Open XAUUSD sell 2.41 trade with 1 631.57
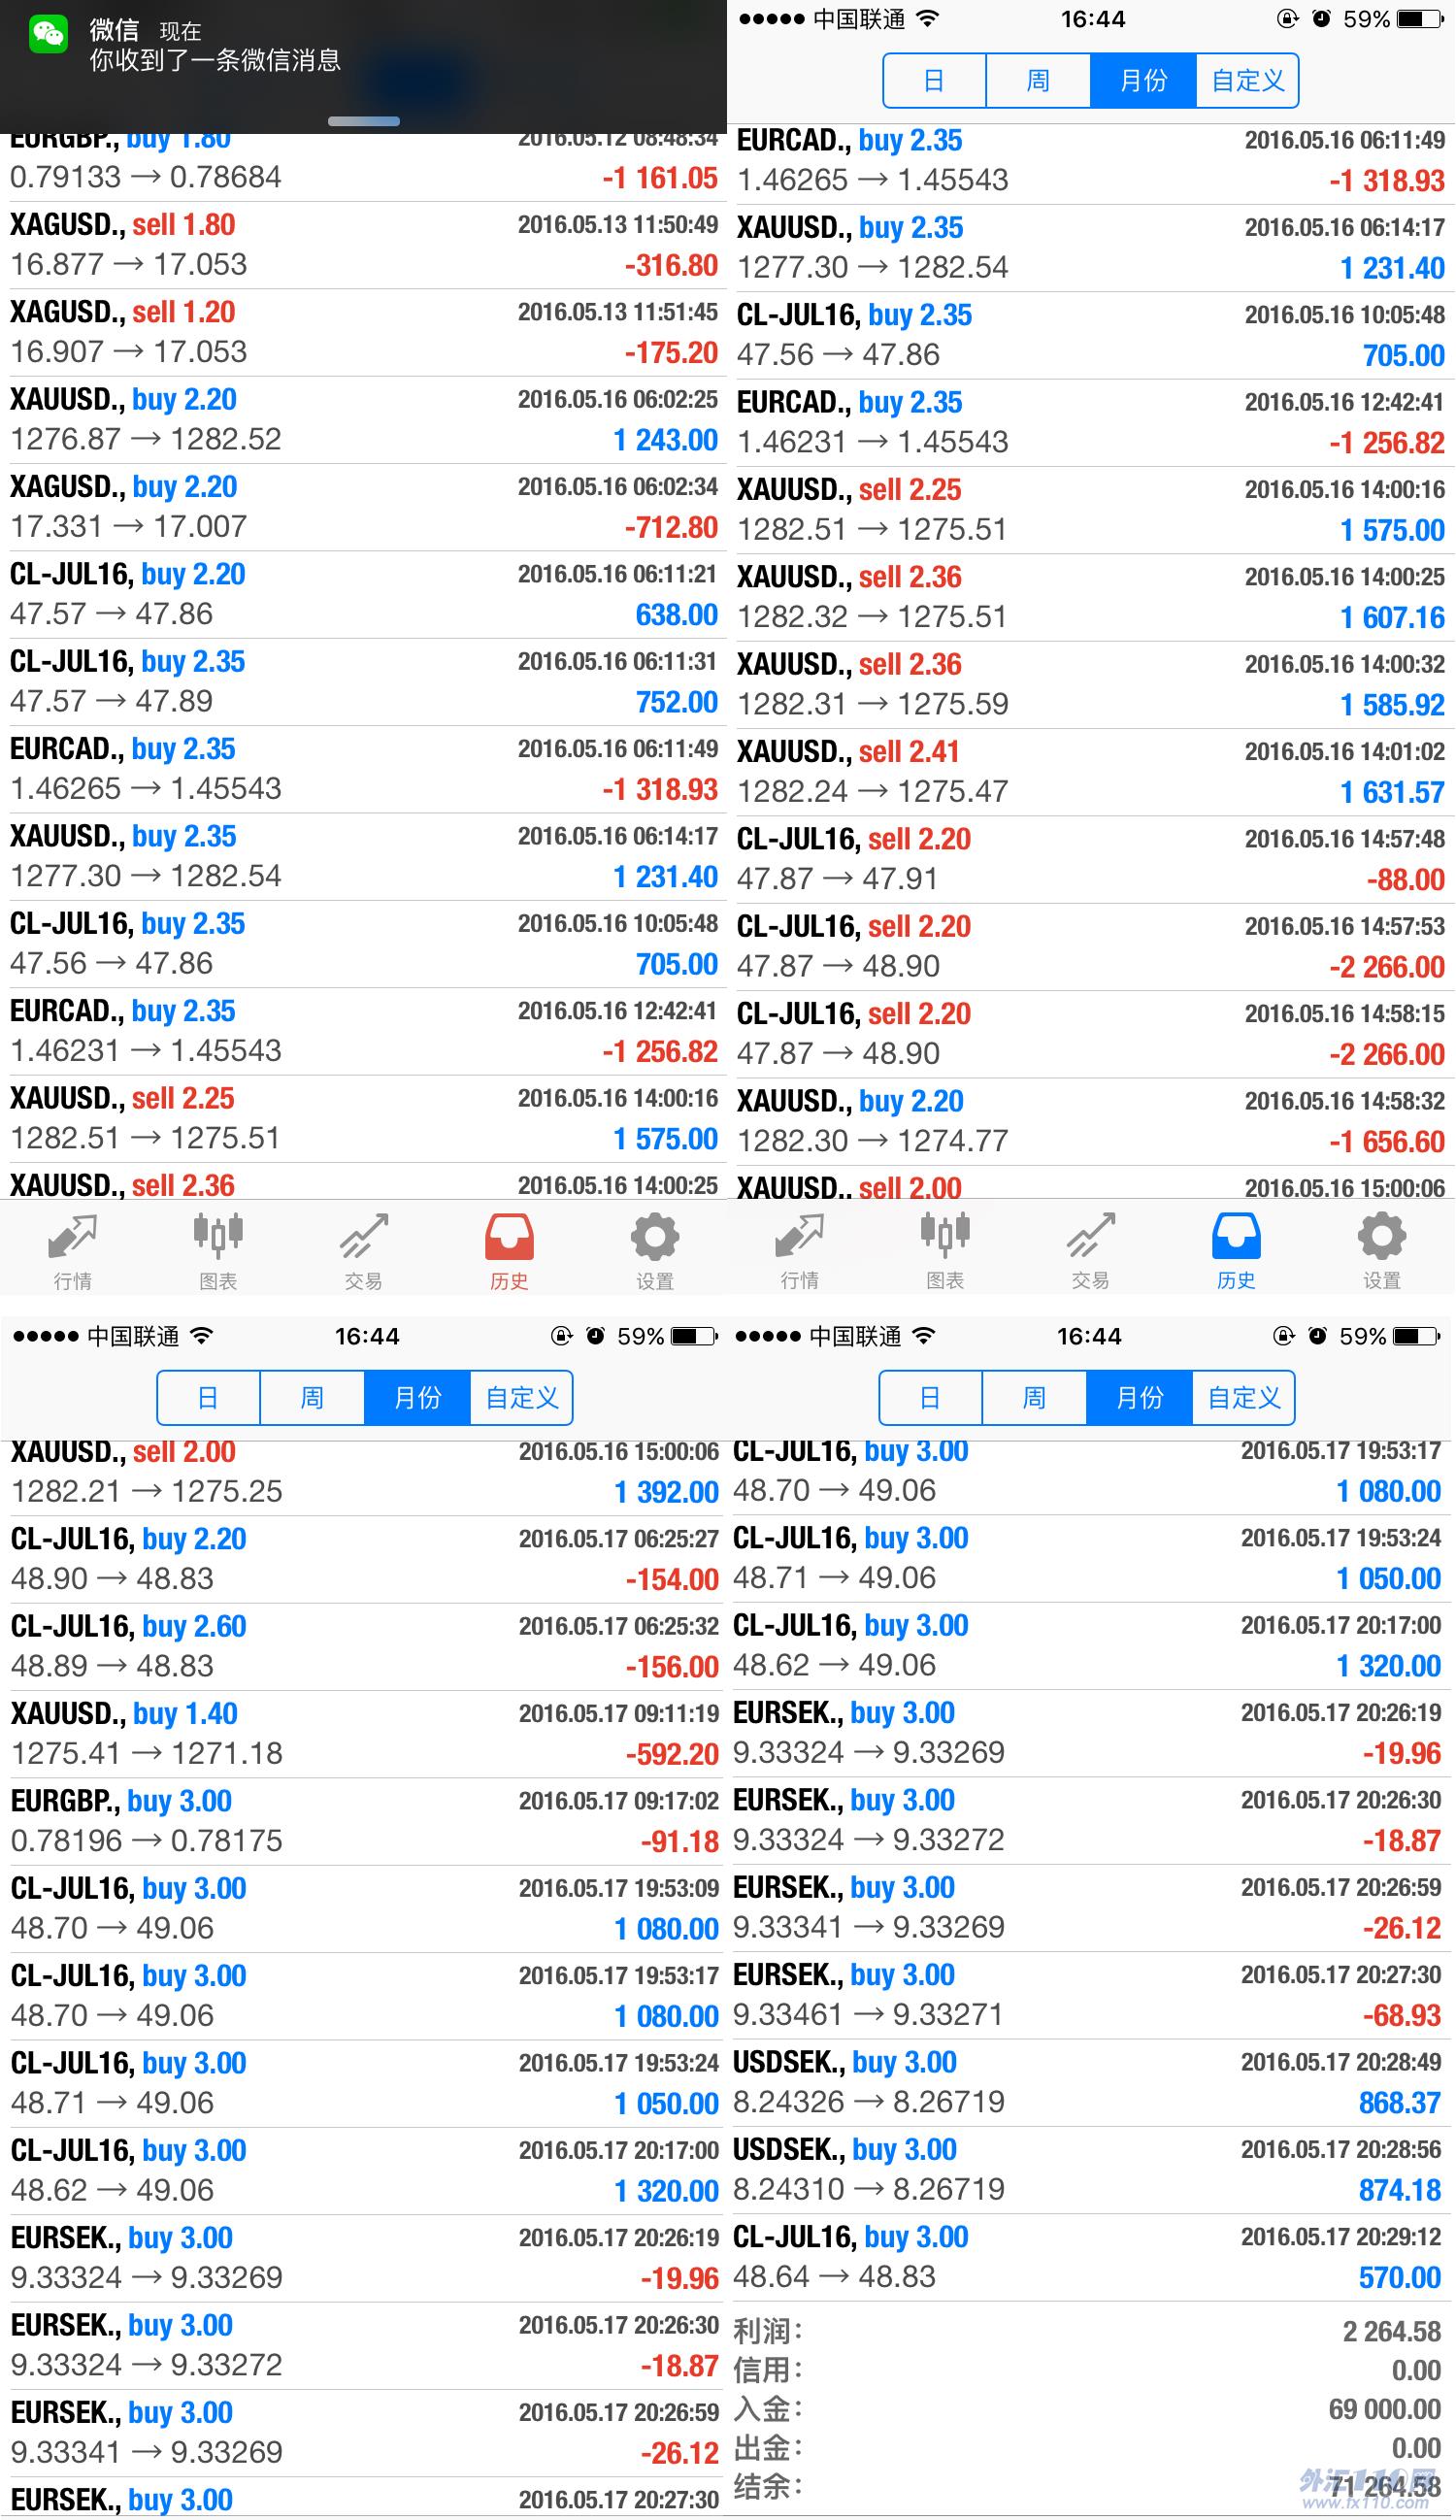The width and height of the screenshot is (1456, 2520). pos(1091,772)
